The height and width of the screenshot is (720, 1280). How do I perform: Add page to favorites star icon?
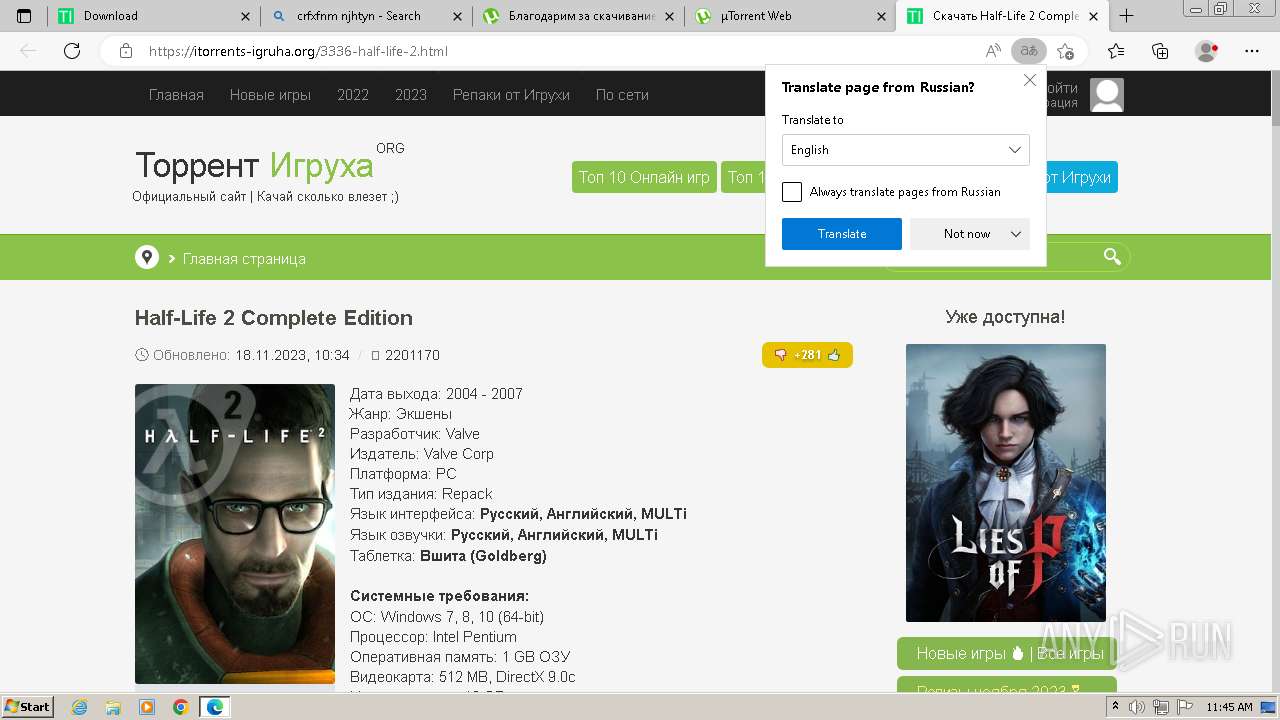point(1066,51)
